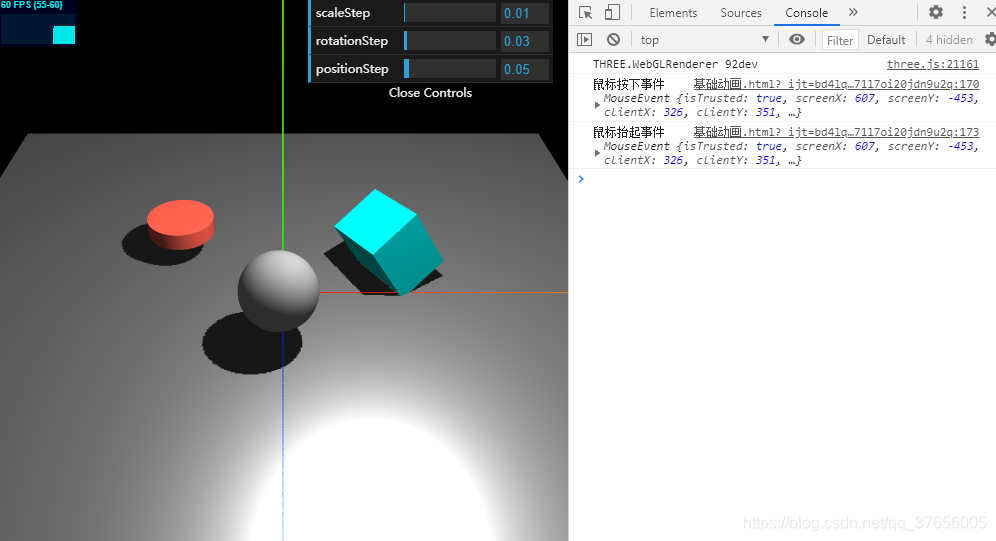The width and height of the screenshot is (996, 541).
Task: Toggle the device toolbar icon
Action: (x=612, y=13)
